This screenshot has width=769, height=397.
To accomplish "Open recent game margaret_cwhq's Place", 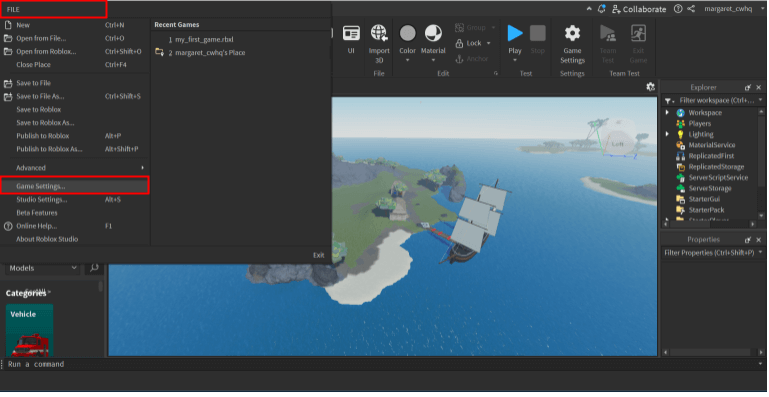I will click(x=206, y=53).
